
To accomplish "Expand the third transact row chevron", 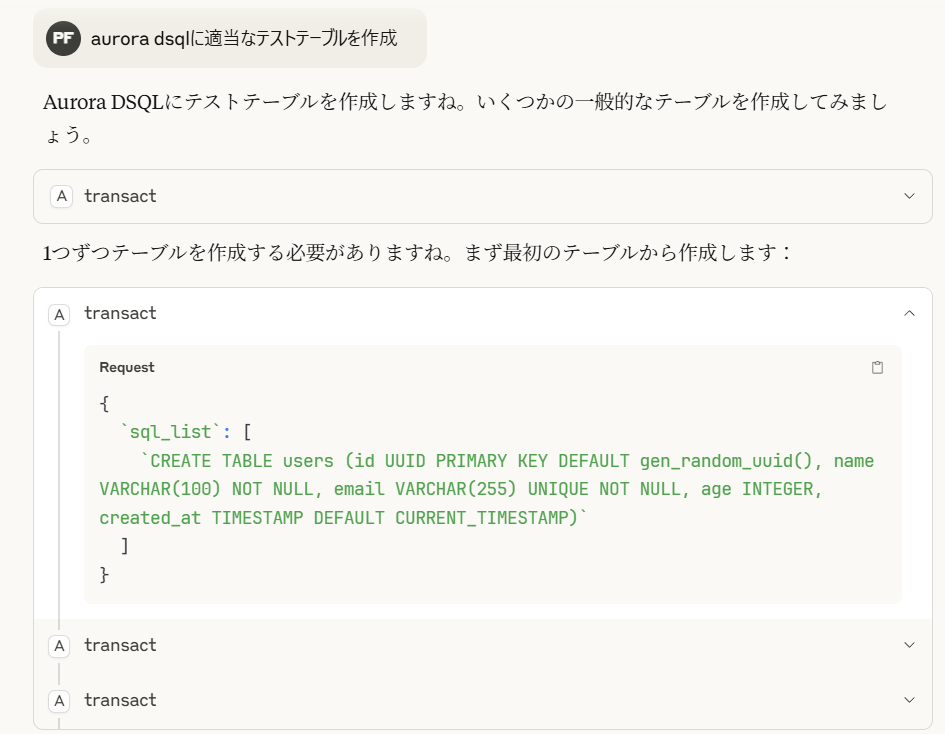I will click(x=909, y=645).
